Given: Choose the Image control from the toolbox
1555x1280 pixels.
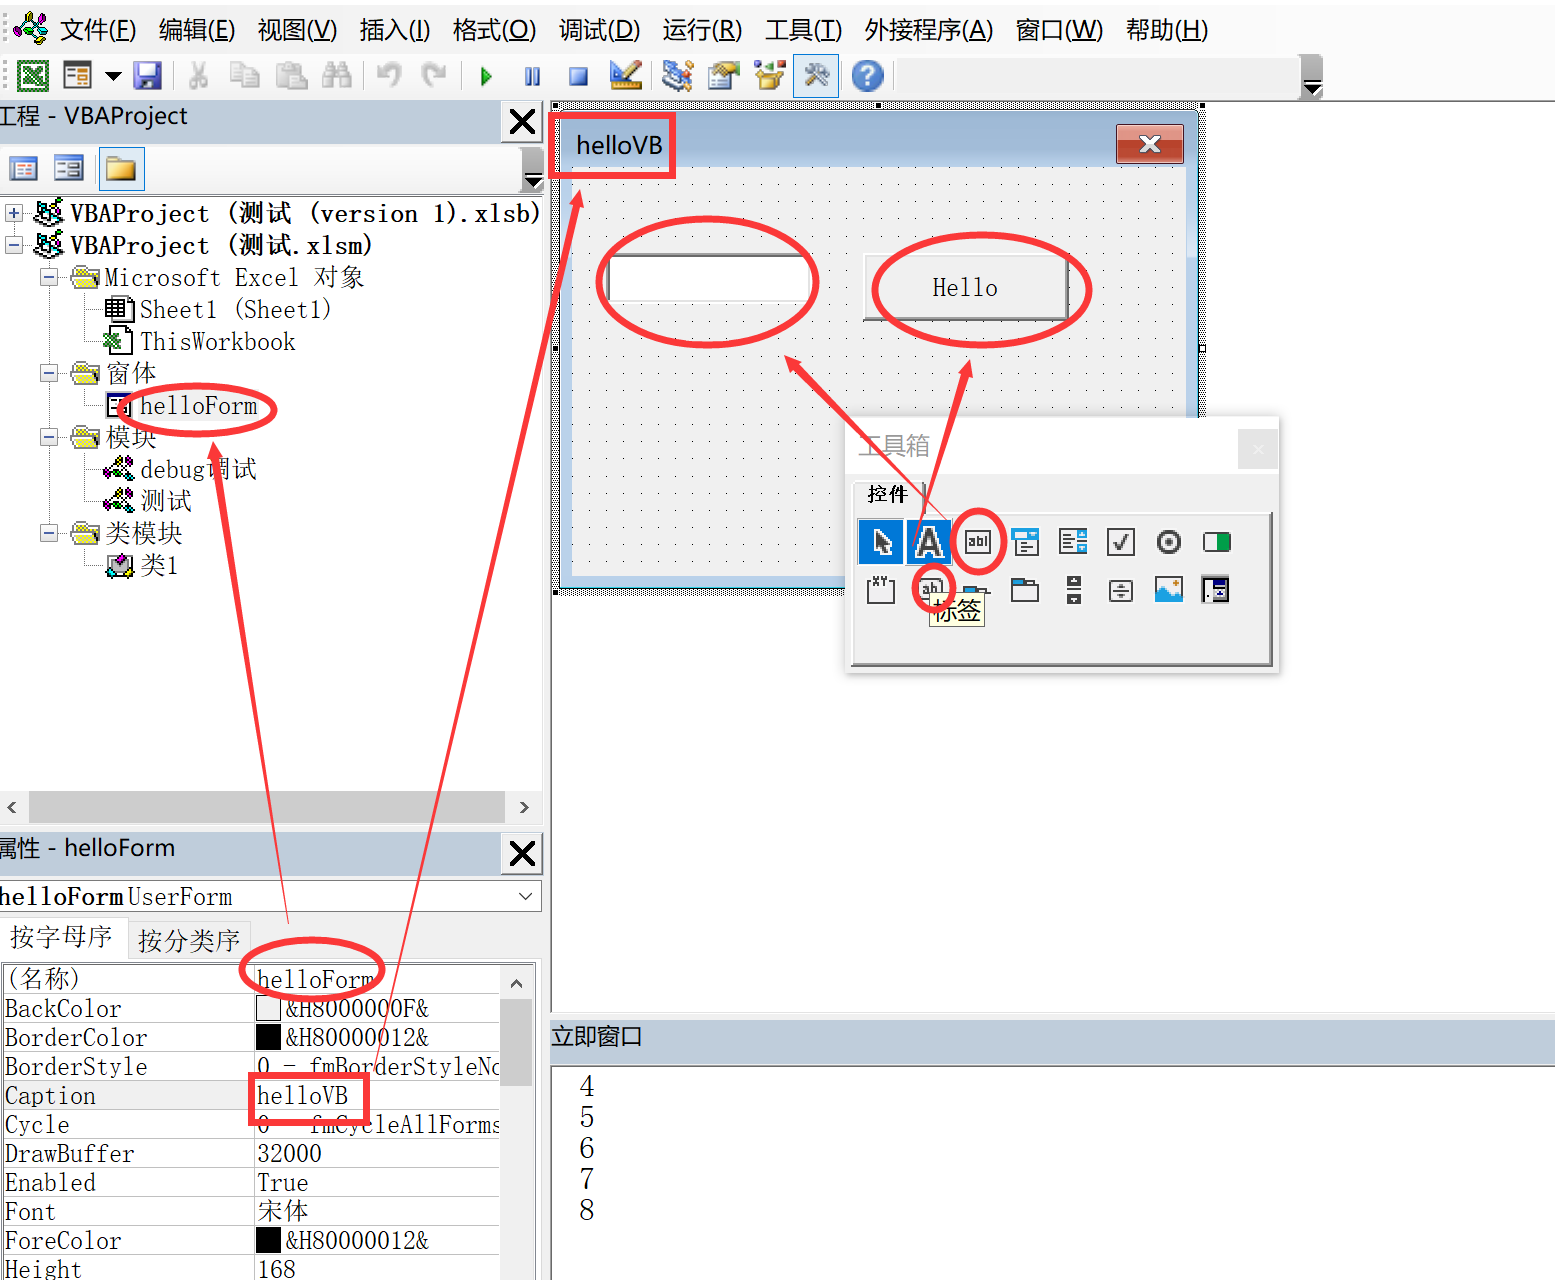Looking at the screenshot, I should point(1169,590).
